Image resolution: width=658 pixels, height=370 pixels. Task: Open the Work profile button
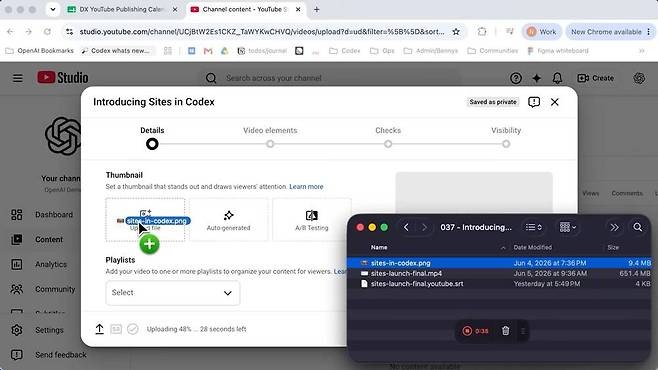click(541, 32)
